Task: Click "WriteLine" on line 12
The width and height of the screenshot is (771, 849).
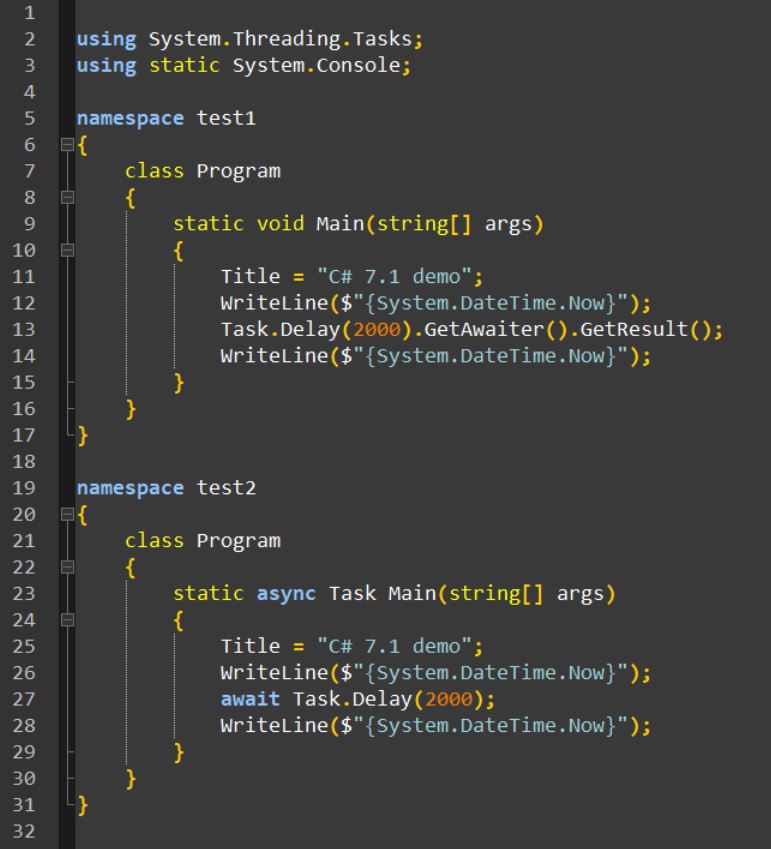Action: [x=275, y=303]
